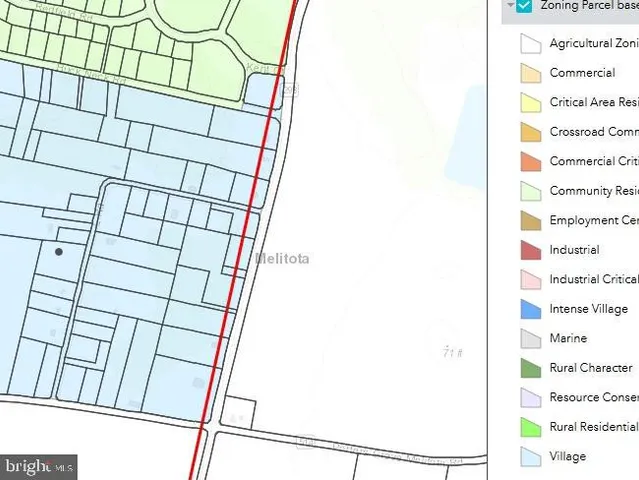The height and width of the screenshot is (480, 639).
Task: Click the bright green Rural Residential swatch
Action: click(530, 427)
